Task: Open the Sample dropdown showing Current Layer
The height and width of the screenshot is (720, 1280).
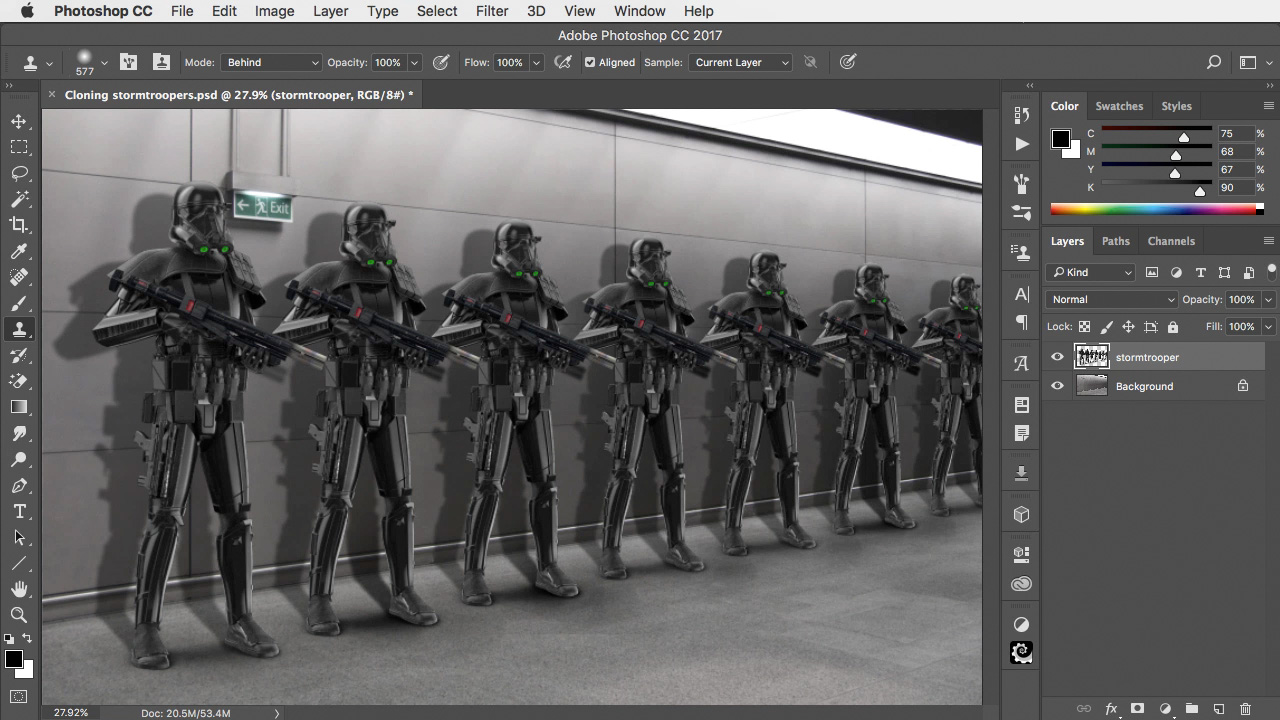Action: [740, 62]
